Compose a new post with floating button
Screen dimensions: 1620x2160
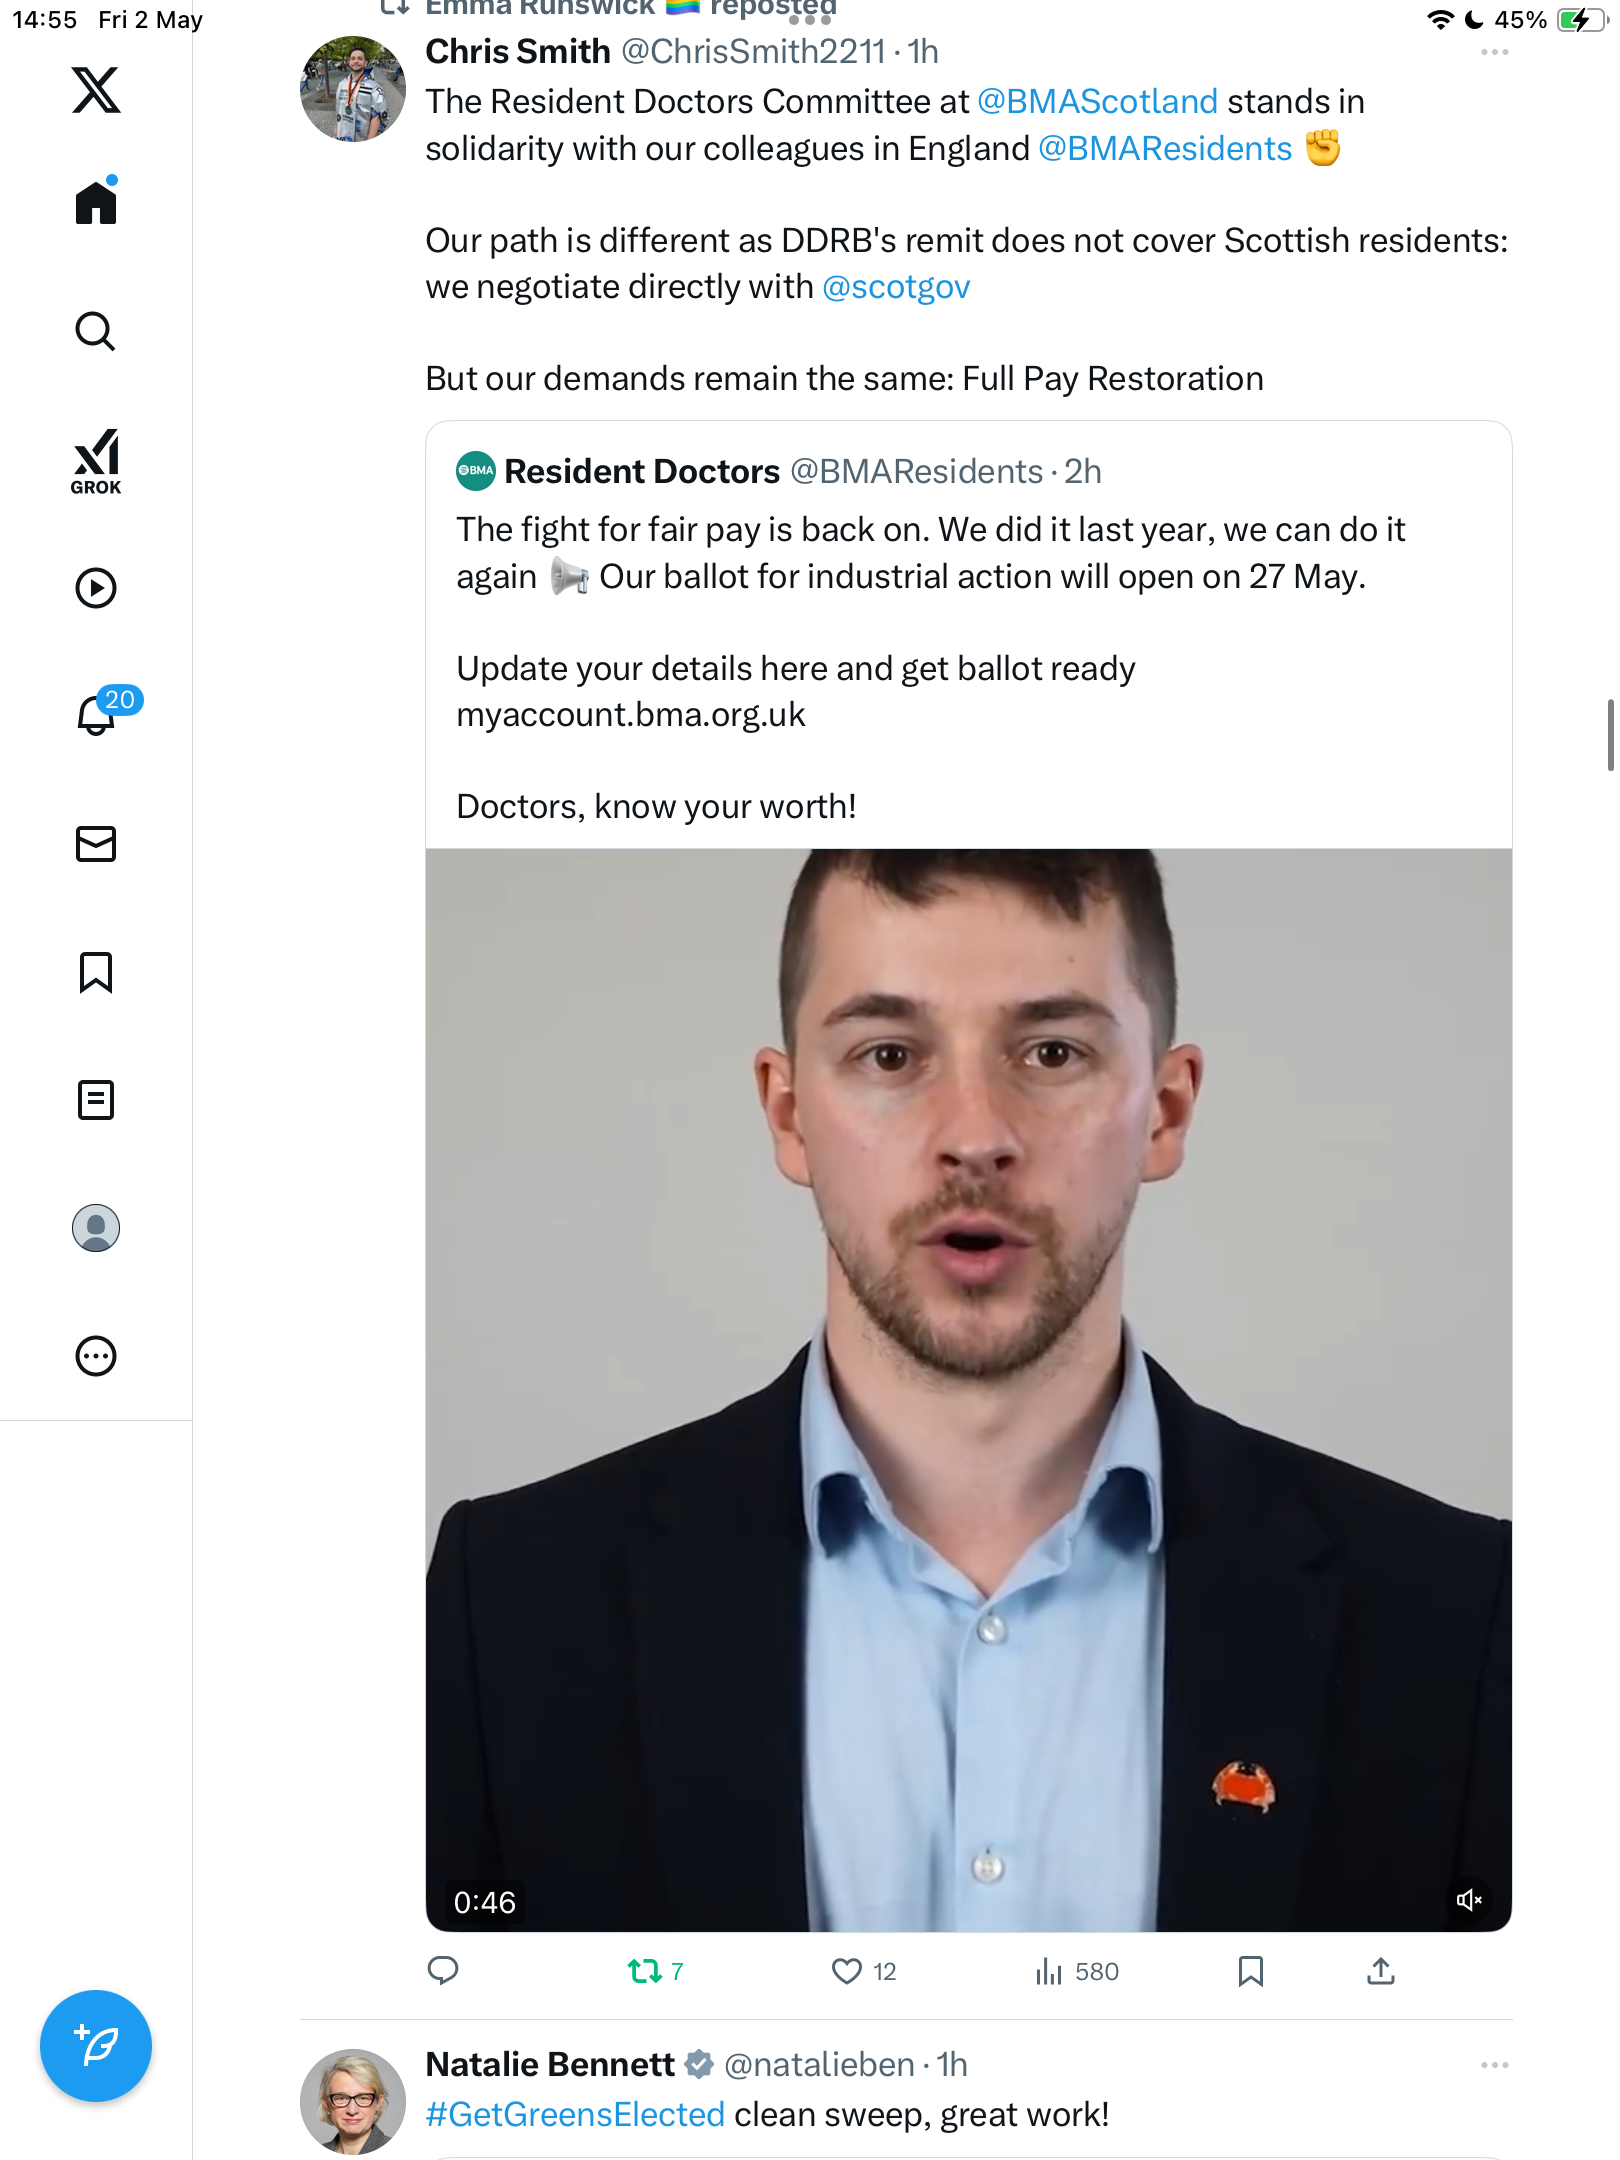pos(96,2046)
